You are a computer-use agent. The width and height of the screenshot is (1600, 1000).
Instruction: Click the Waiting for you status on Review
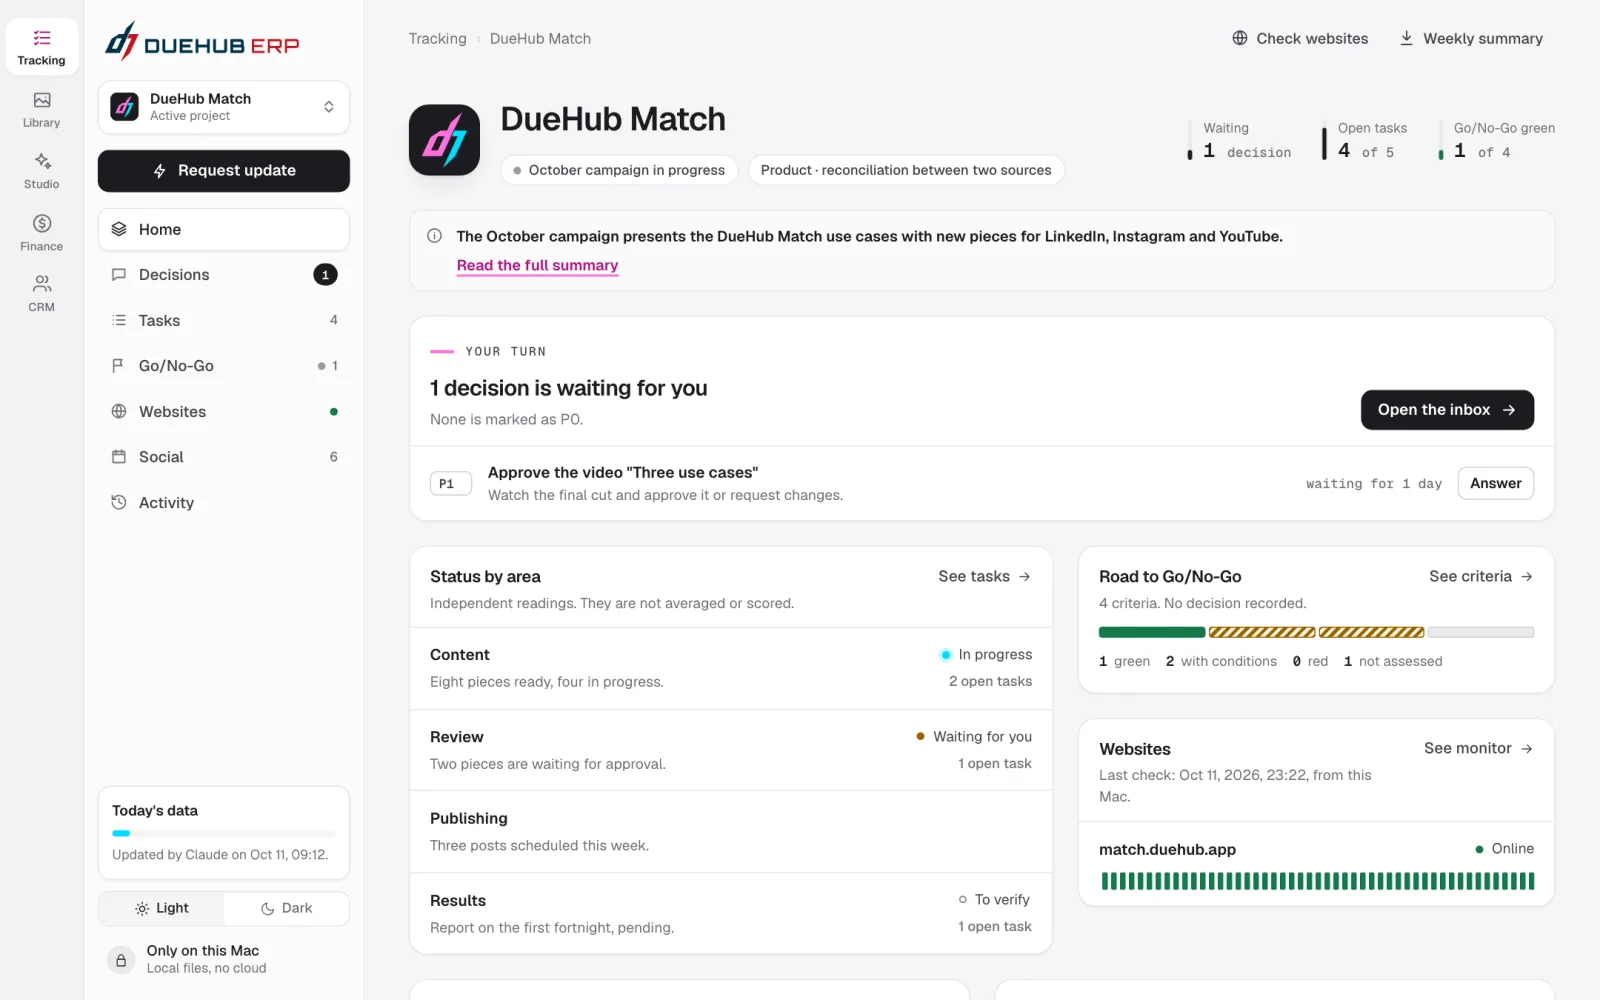974,736
